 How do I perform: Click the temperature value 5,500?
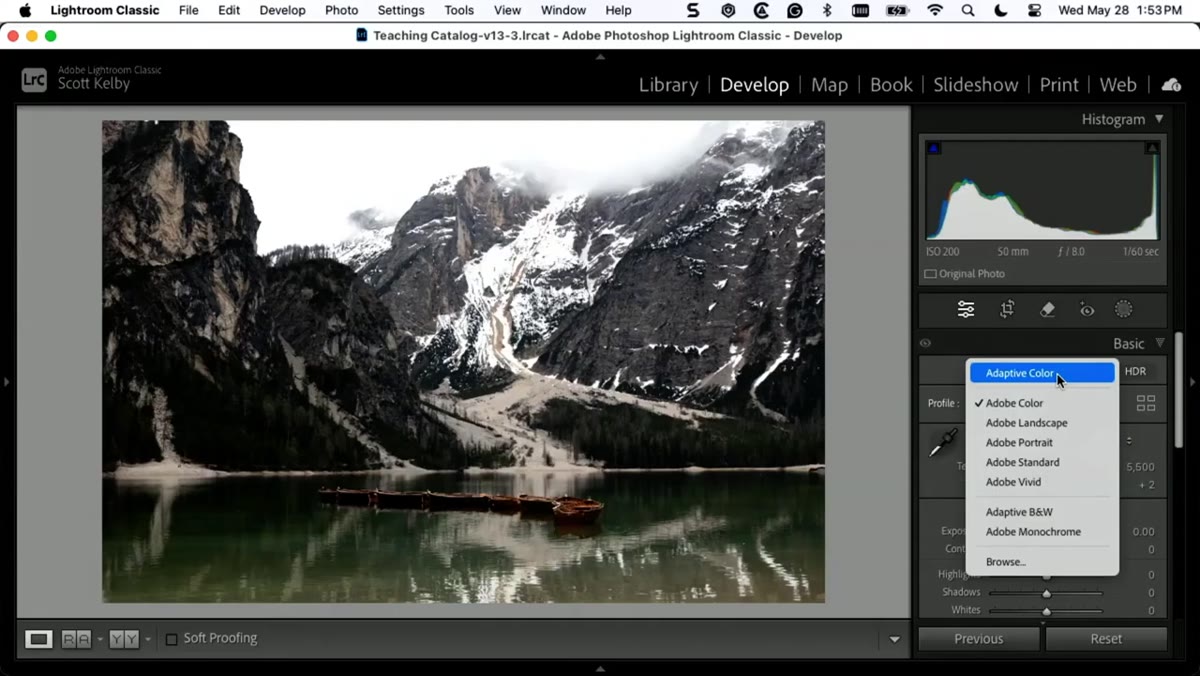tap(1140, 467)
